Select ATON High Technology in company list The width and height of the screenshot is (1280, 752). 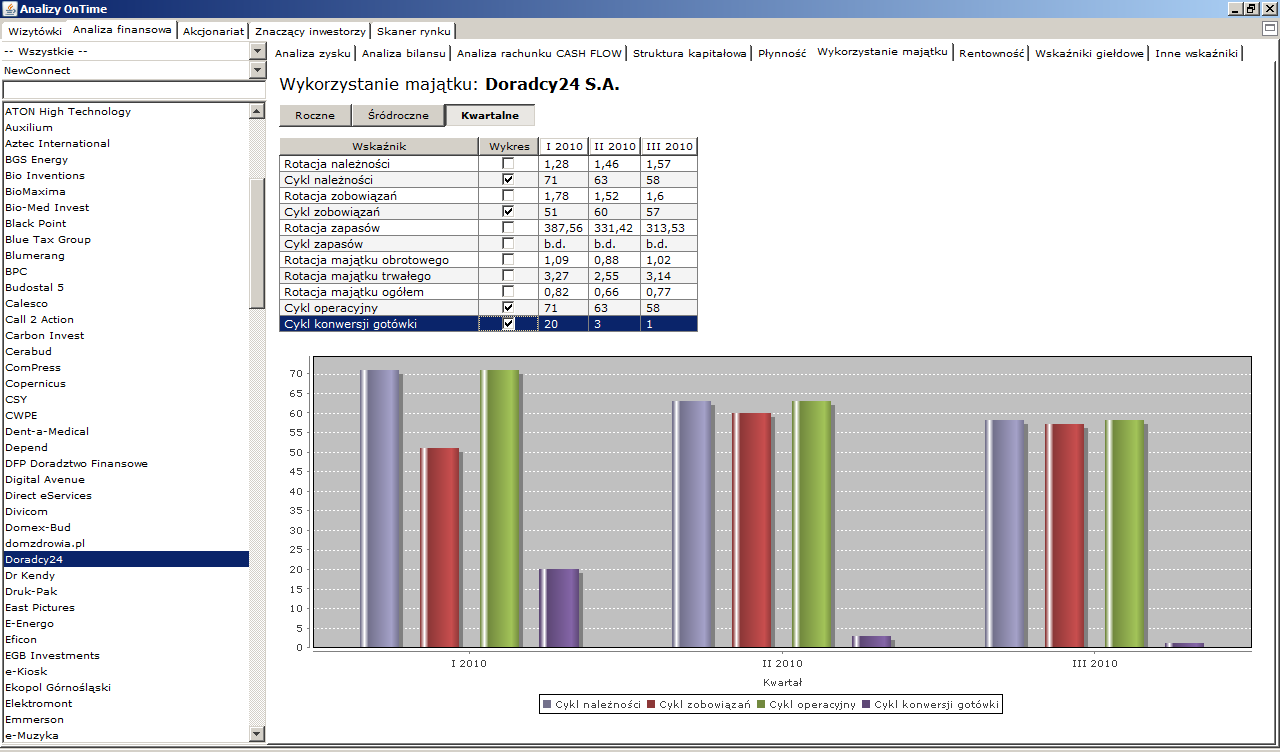point(124,111)
